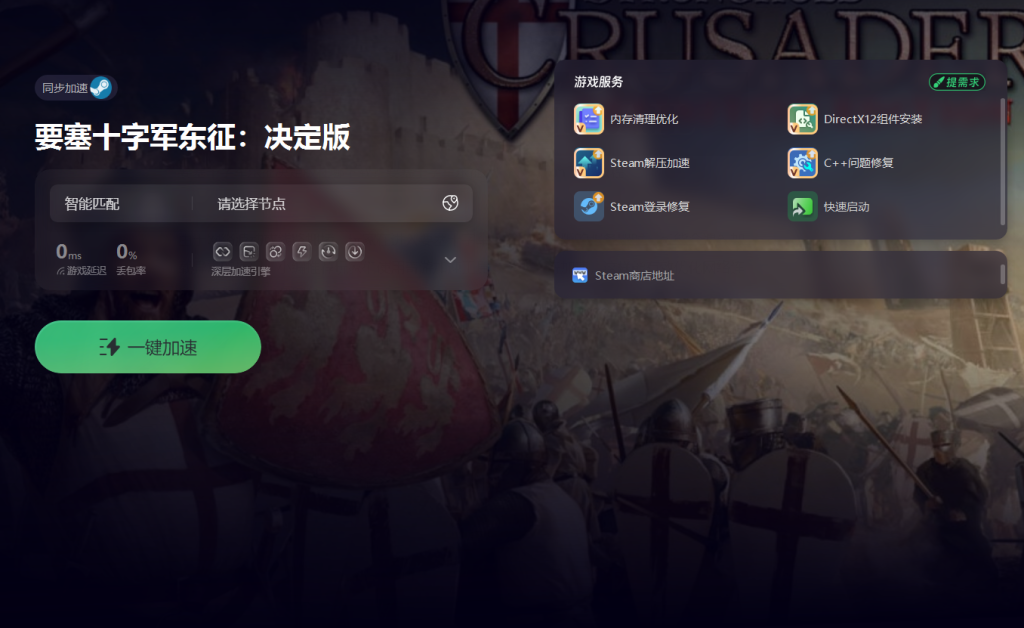The height and width of the screenshot is (628, 1024).
Task: Open DirectX12组件安装 service
Action: 854,119
